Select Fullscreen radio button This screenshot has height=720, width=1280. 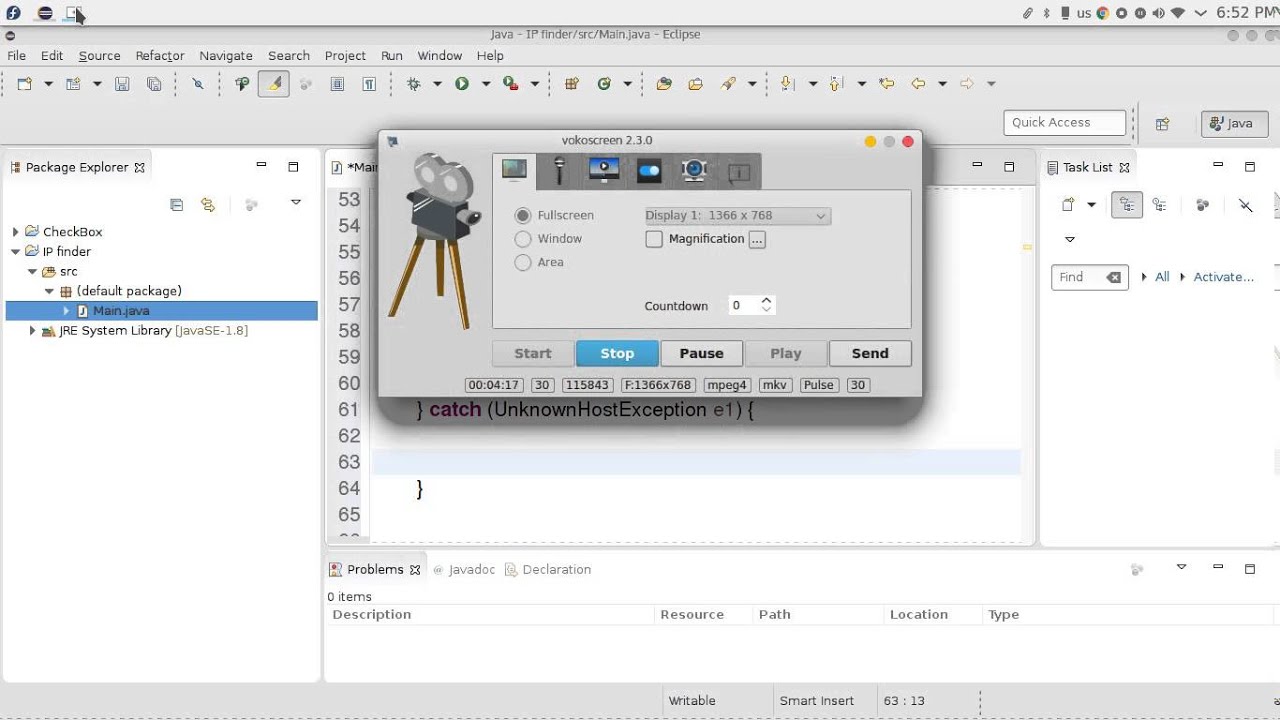coord(523,215)
